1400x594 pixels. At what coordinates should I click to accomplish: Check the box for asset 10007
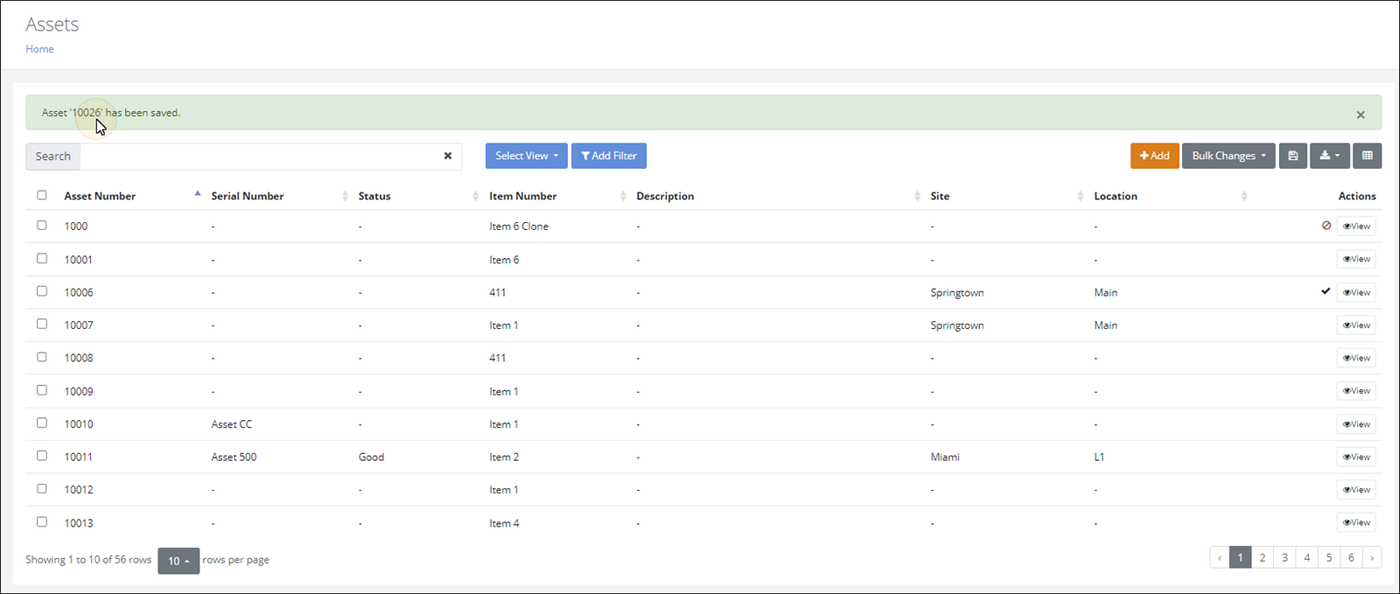click(42, 324)
